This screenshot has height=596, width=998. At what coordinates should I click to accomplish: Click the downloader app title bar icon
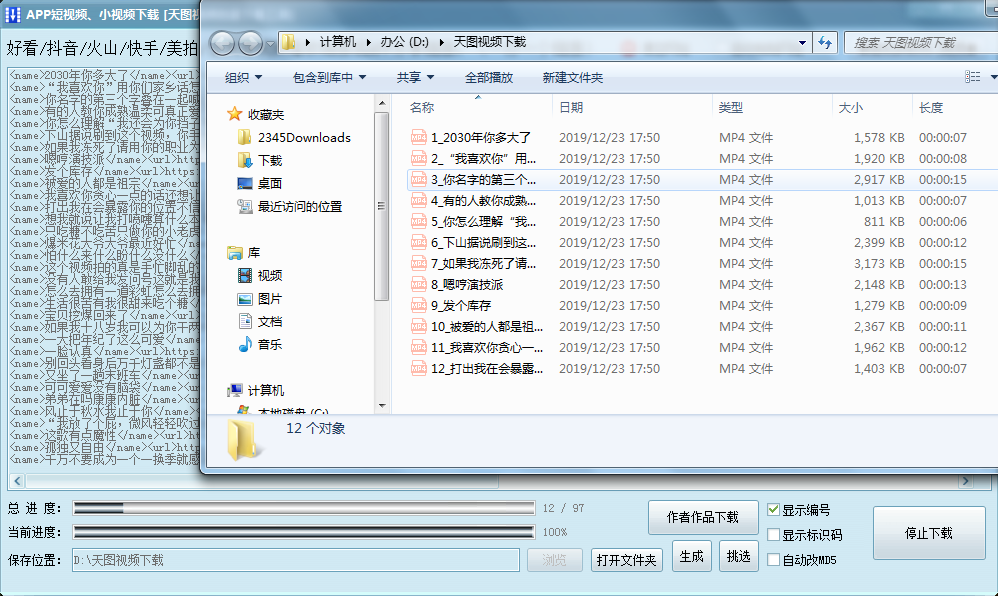[12, 14]
